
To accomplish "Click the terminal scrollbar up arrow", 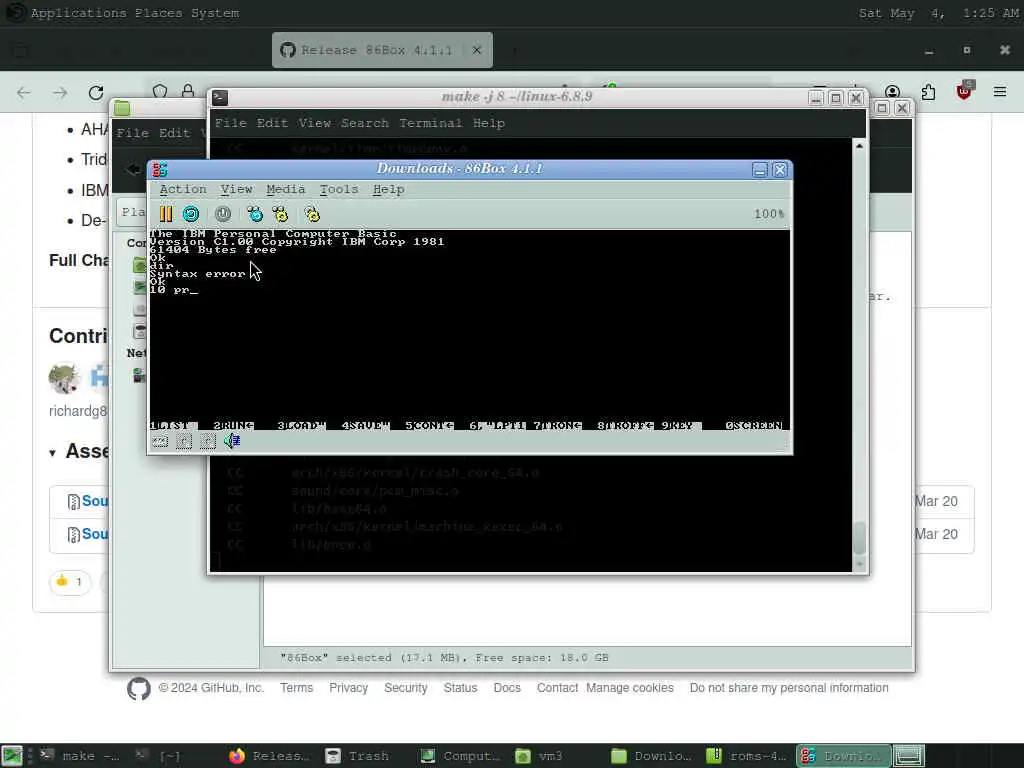I will pyautogui.click(x=859, y=146).
